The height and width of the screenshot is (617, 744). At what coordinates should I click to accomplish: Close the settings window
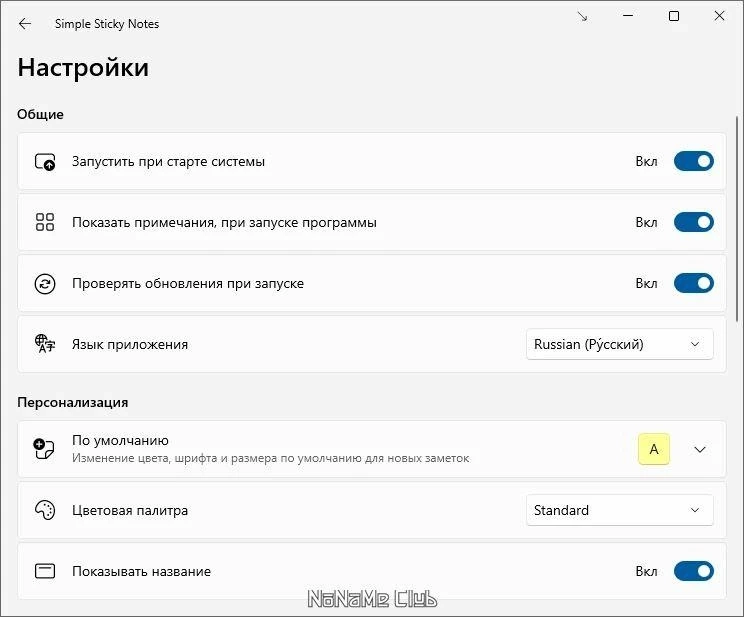[x=719, y=16]
